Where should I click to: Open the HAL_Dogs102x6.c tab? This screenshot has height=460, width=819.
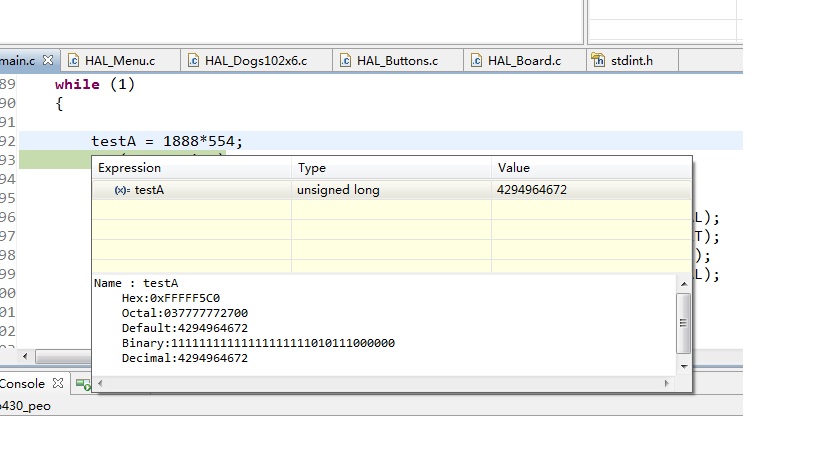(x=256, y=61)
